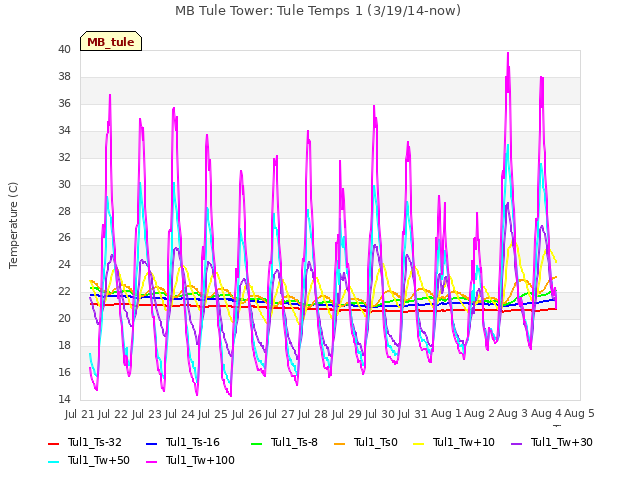This screenshot has width=640, height=480.
Task: Select the Tul1_Tw+50 legend label
Action: coord(99,460)
